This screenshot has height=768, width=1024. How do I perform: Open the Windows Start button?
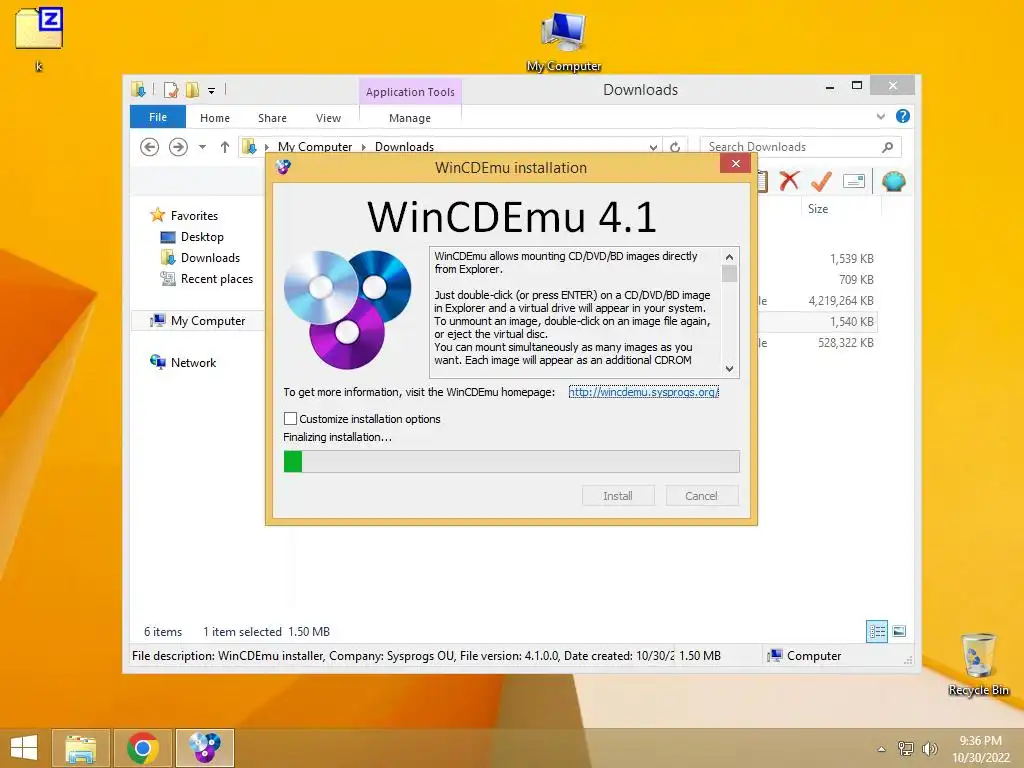pos(24,748)
